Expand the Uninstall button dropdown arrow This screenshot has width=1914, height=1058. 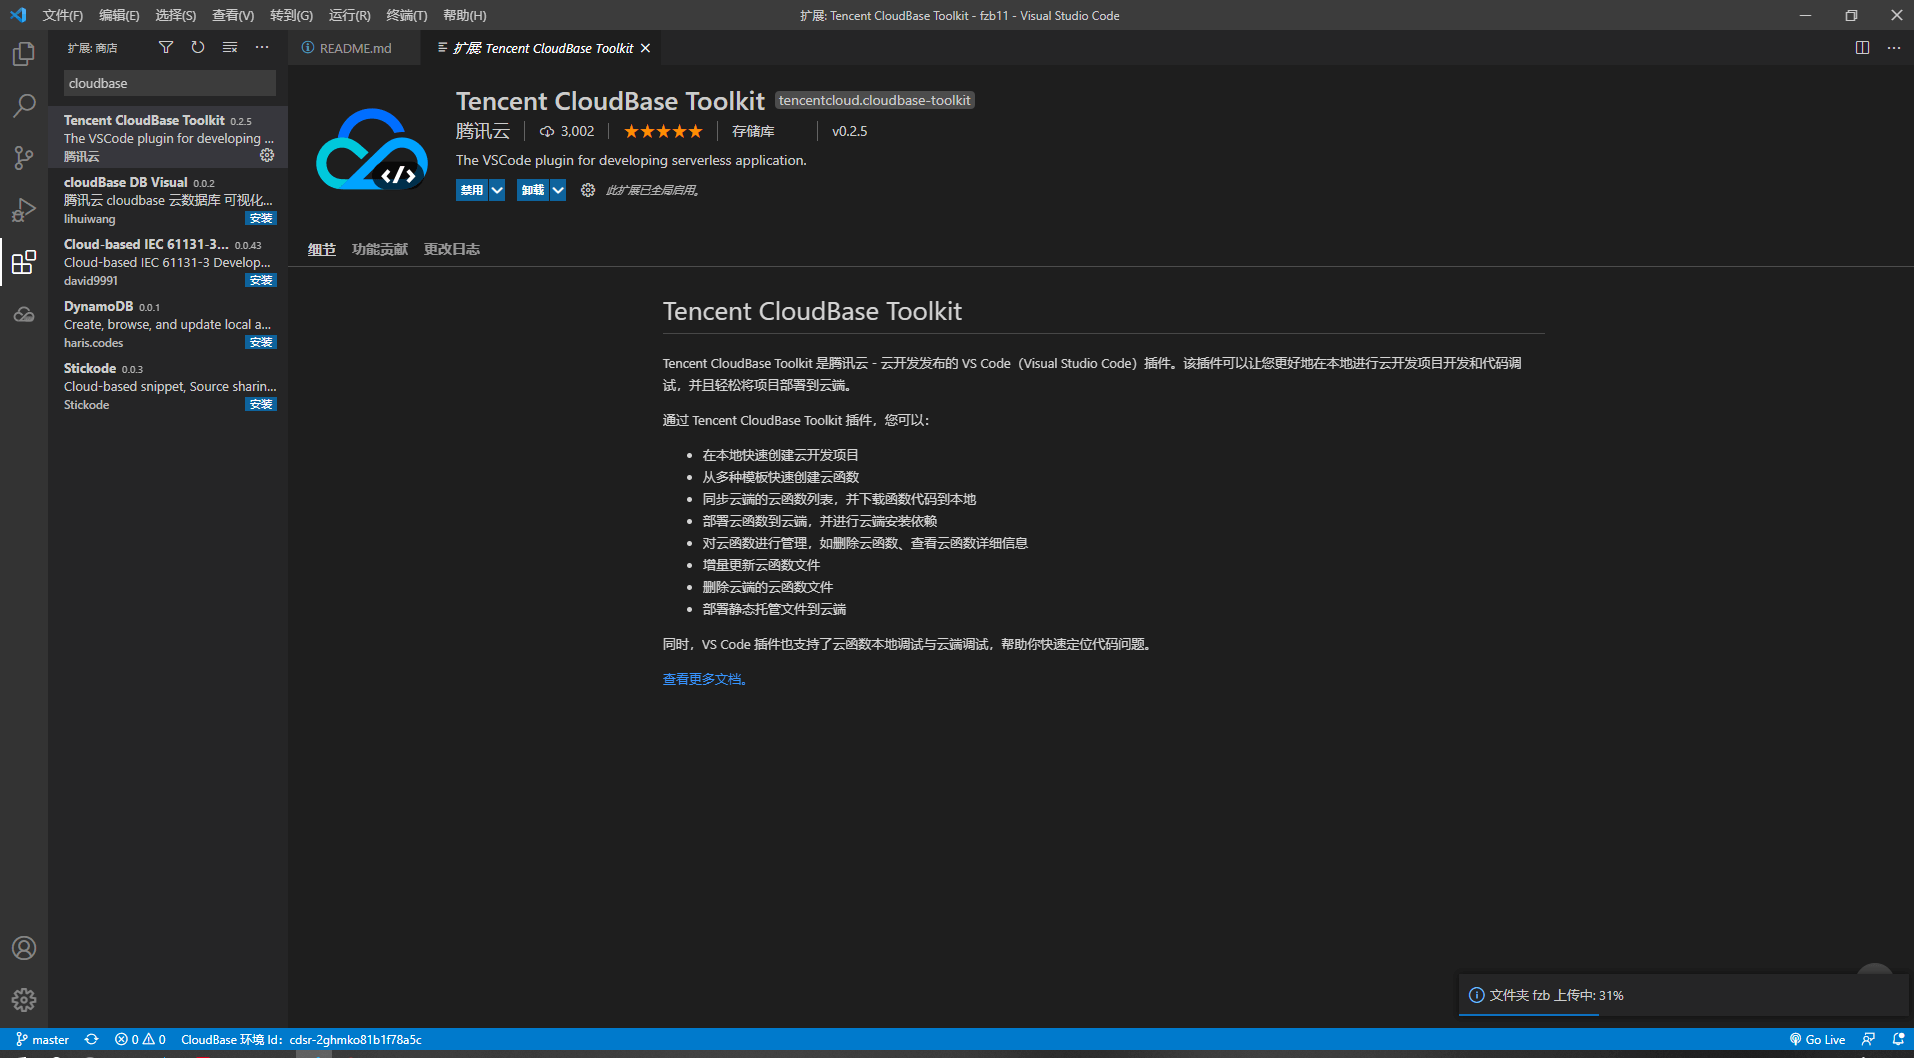(x=558, y=190)
